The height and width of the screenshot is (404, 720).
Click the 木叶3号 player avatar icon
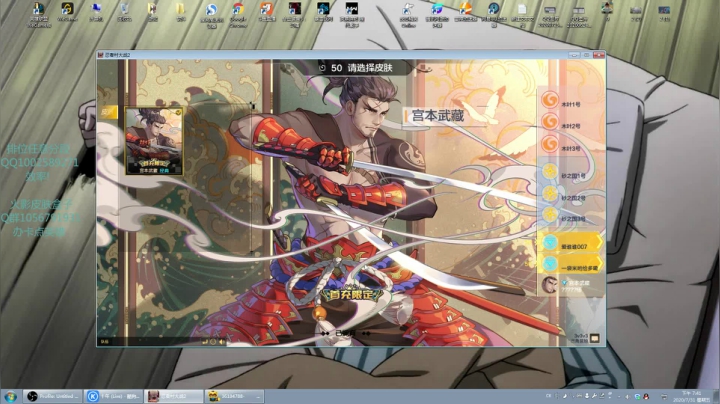tap(549, 144)
